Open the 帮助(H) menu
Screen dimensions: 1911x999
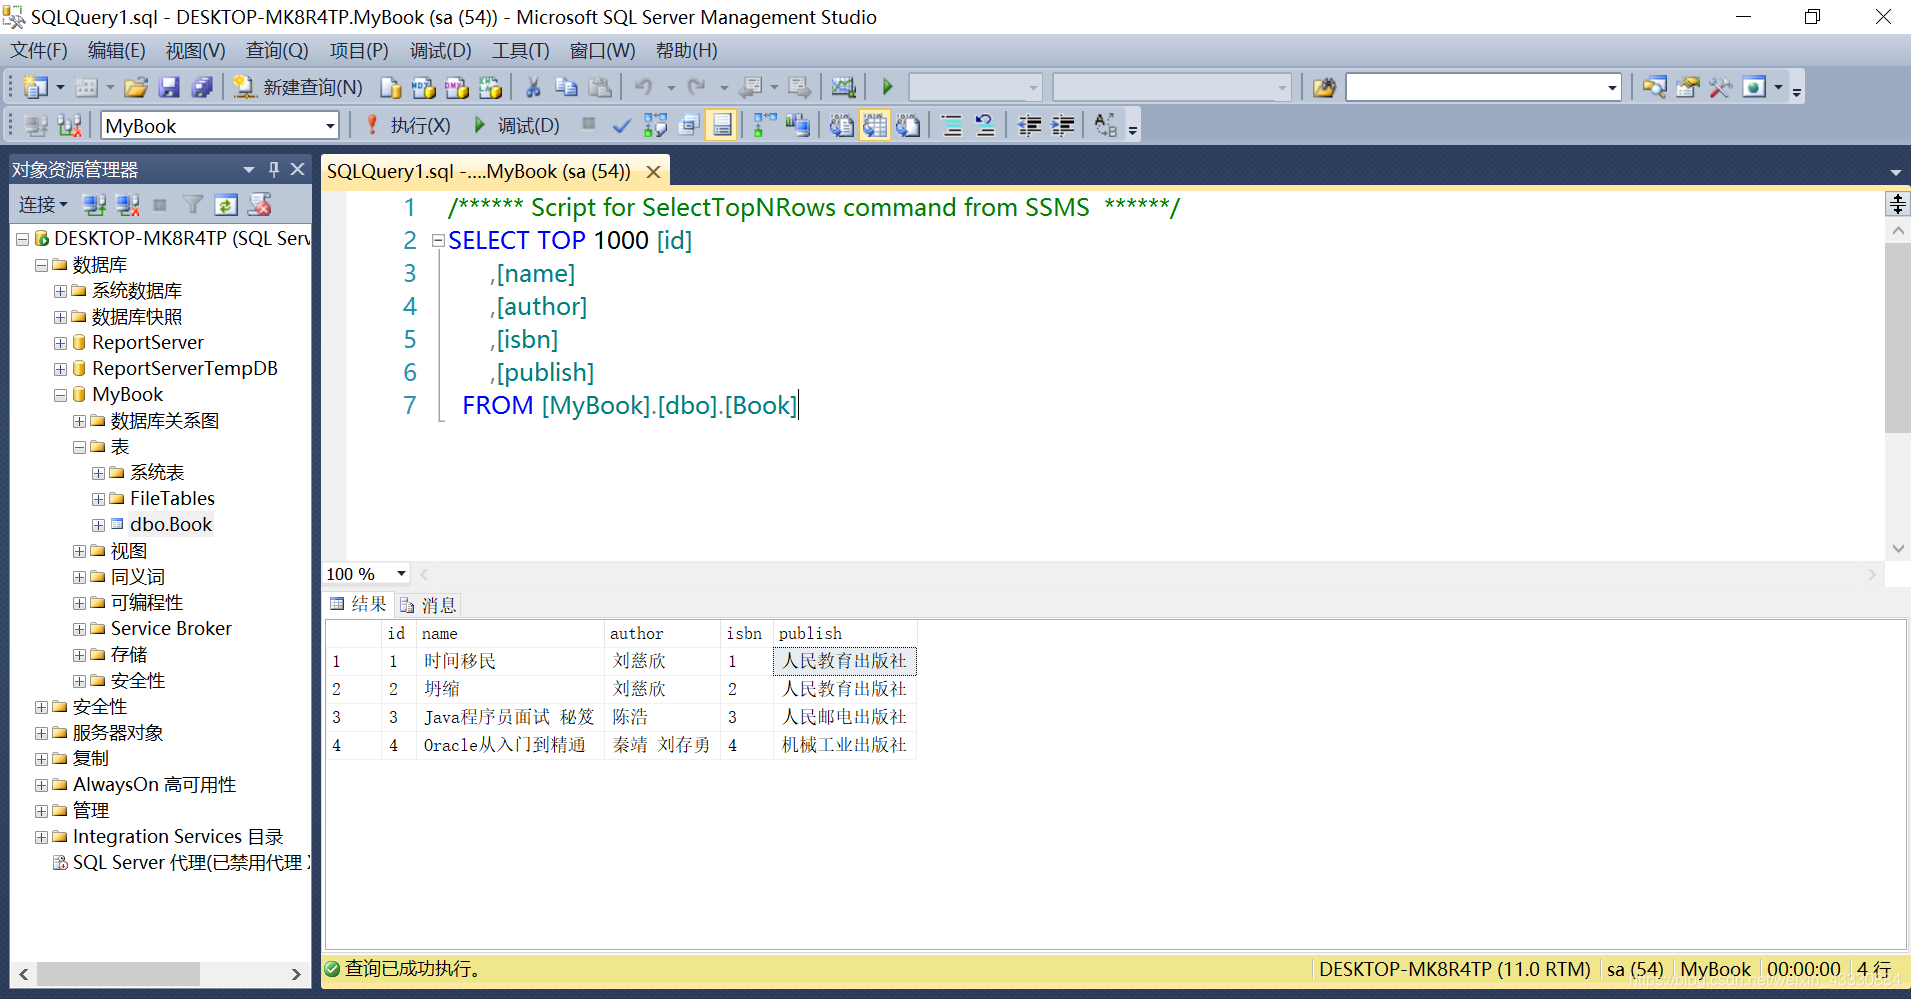coord(686,51)
